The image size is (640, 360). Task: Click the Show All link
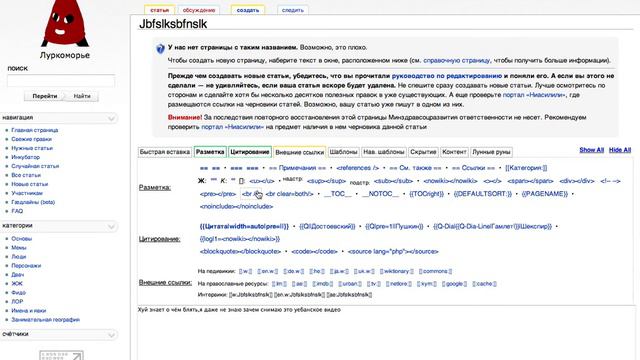point(591,150)
